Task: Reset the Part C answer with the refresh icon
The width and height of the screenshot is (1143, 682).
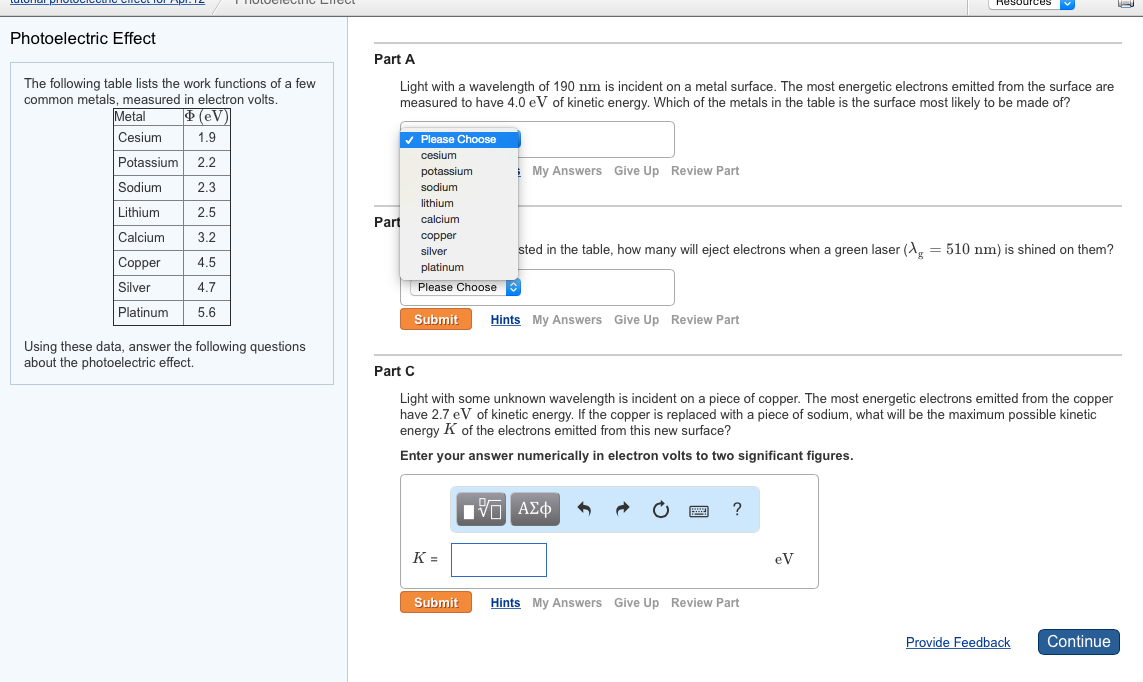Action: (660, 509)
